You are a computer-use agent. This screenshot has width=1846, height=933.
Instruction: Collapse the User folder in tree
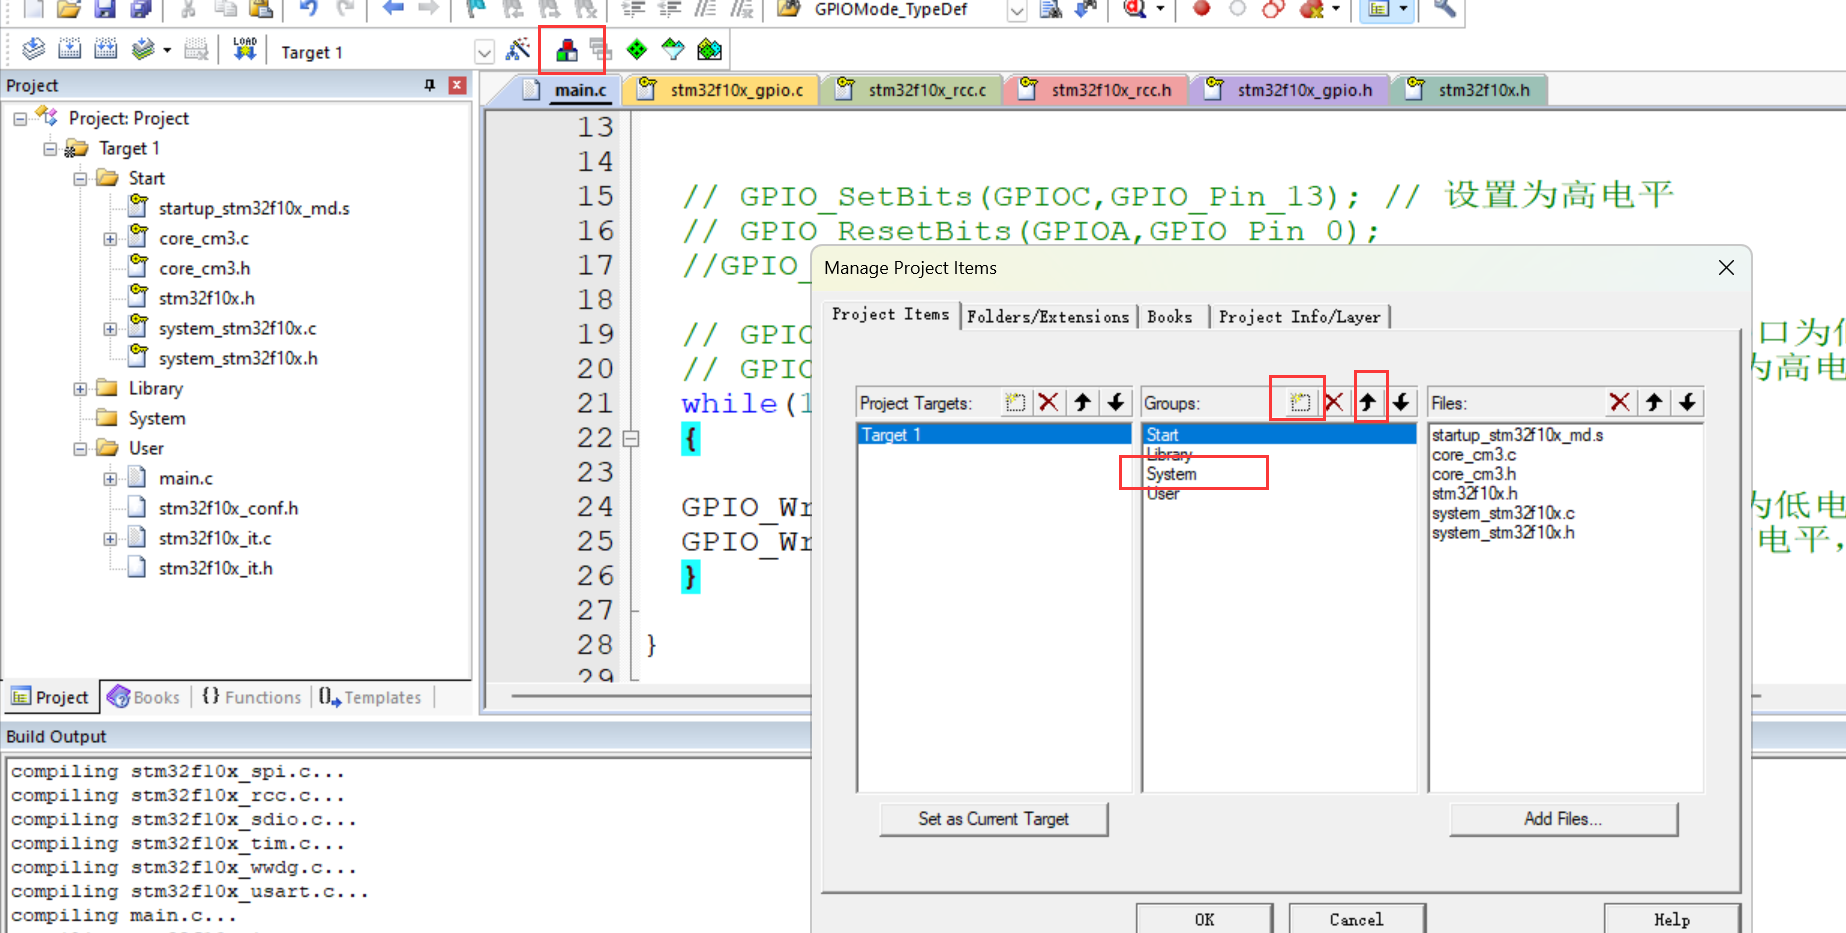point(80,449)
